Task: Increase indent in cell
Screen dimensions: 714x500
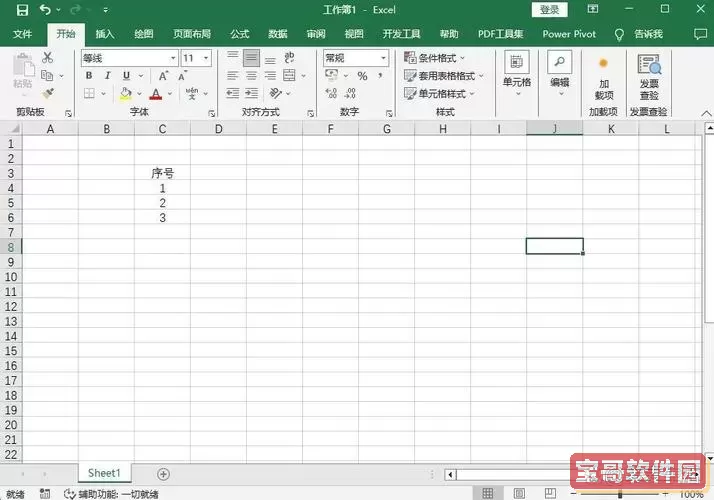Action: (x=251, y=93)
